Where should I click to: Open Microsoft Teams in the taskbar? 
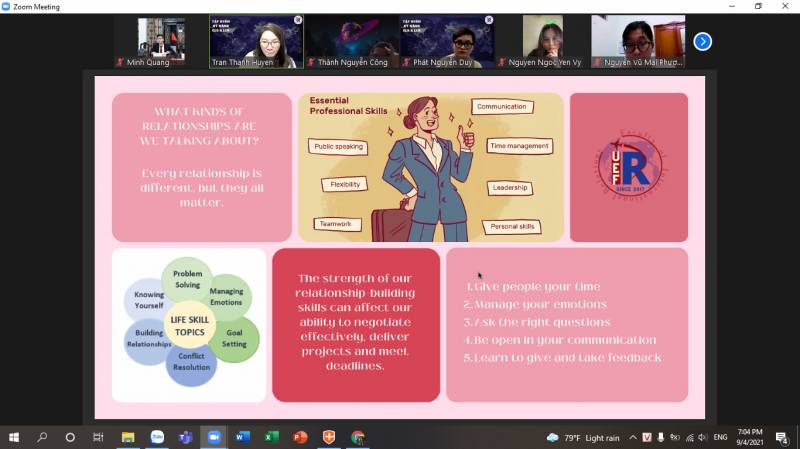click(x=185, y=437)
